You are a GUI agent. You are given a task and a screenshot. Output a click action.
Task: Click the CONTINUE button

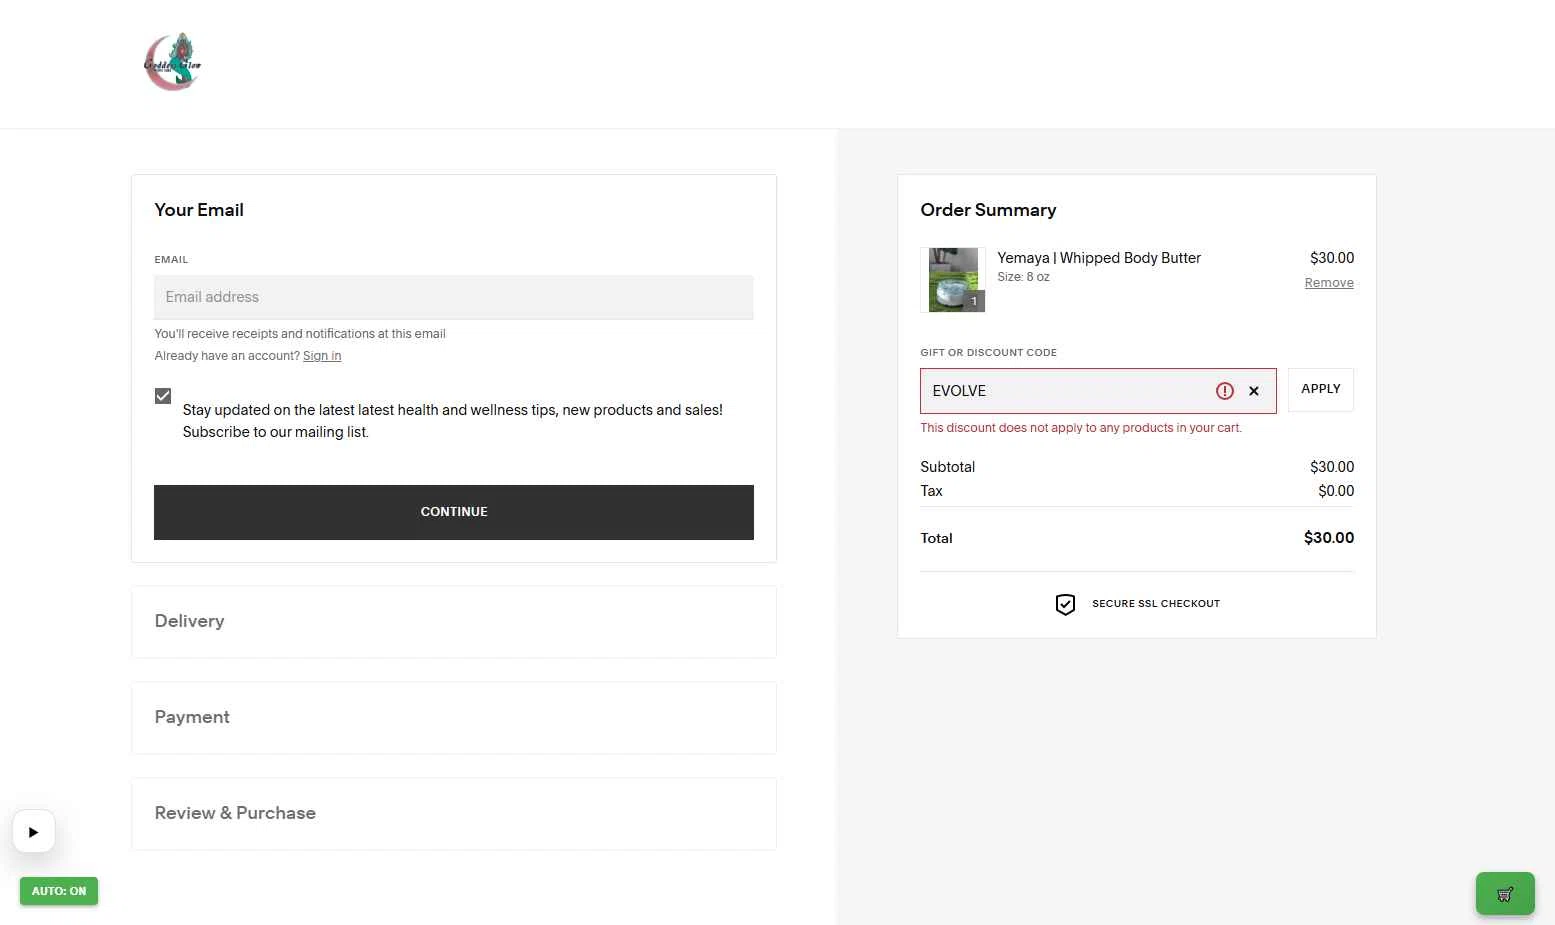click(453, 512)
